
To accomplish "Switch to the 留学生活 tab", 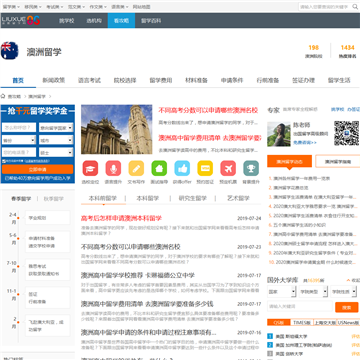I will (x=339, y=80).
